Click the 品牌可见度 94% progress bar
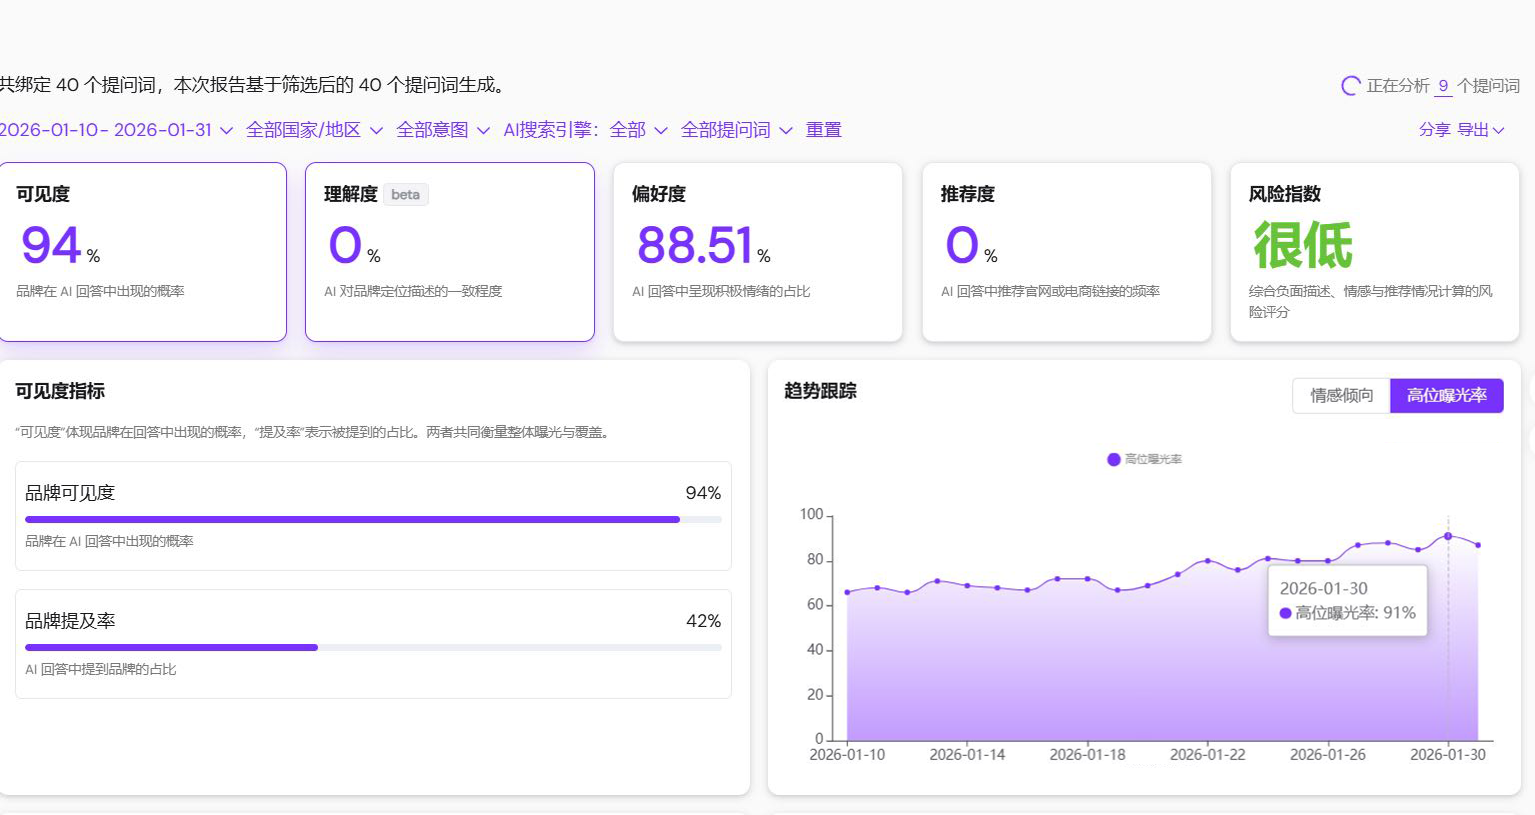This screenshot has height=815, width=1535. pos(373,519)
